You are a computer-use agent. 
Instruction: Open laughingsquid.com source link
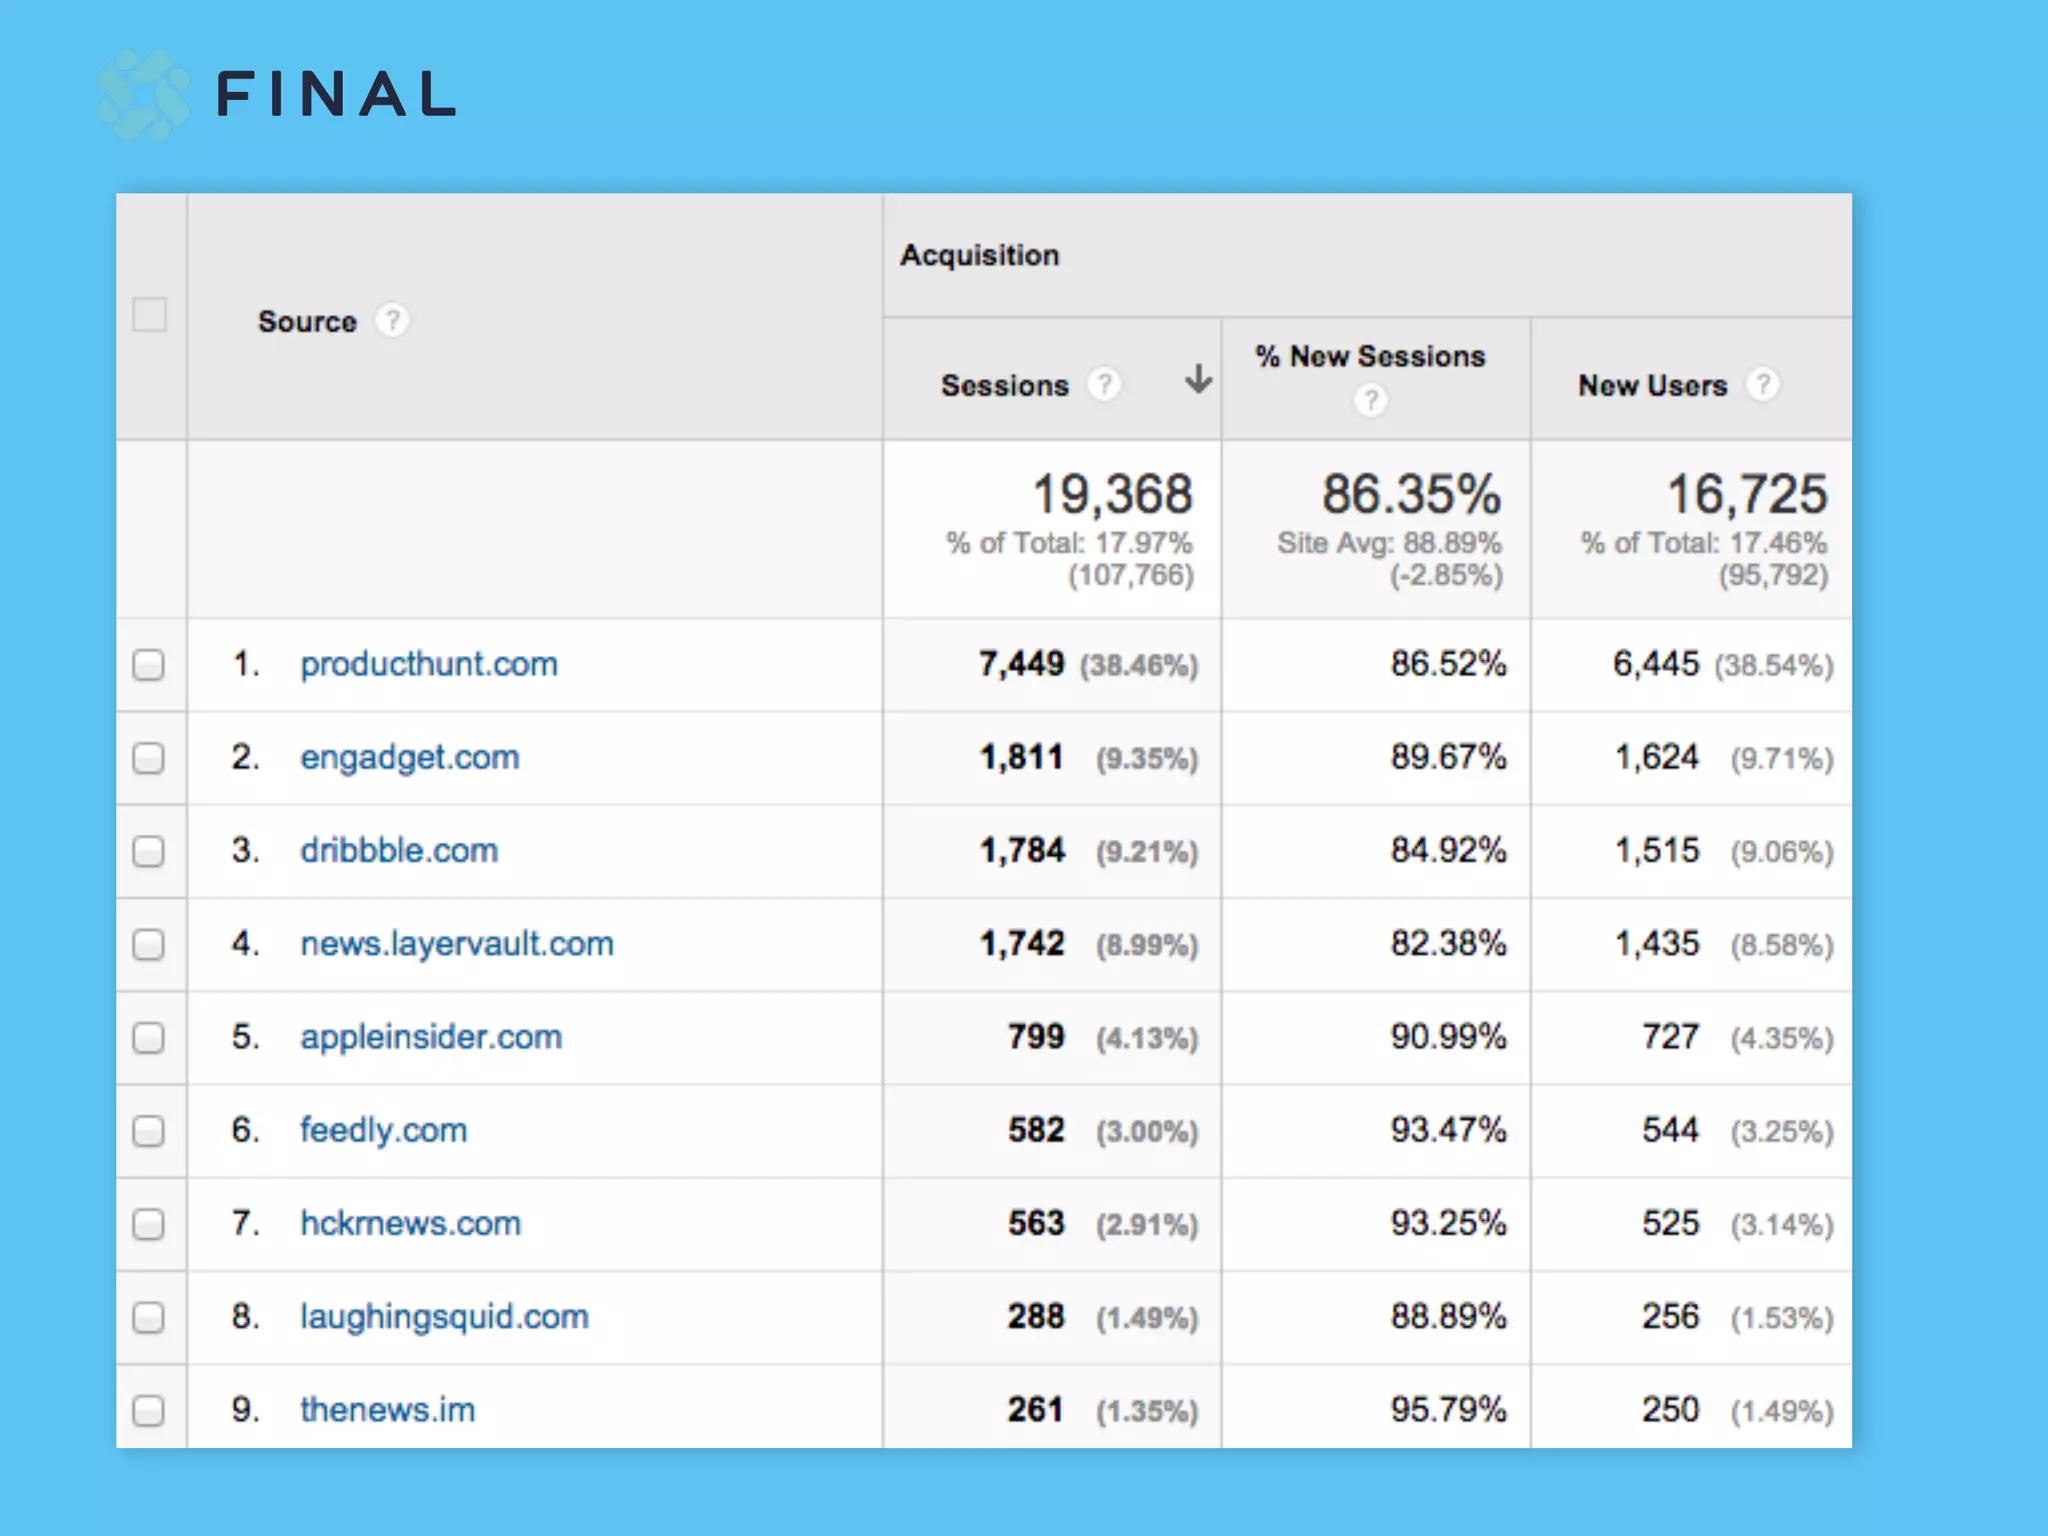(x=444, y=1317)
